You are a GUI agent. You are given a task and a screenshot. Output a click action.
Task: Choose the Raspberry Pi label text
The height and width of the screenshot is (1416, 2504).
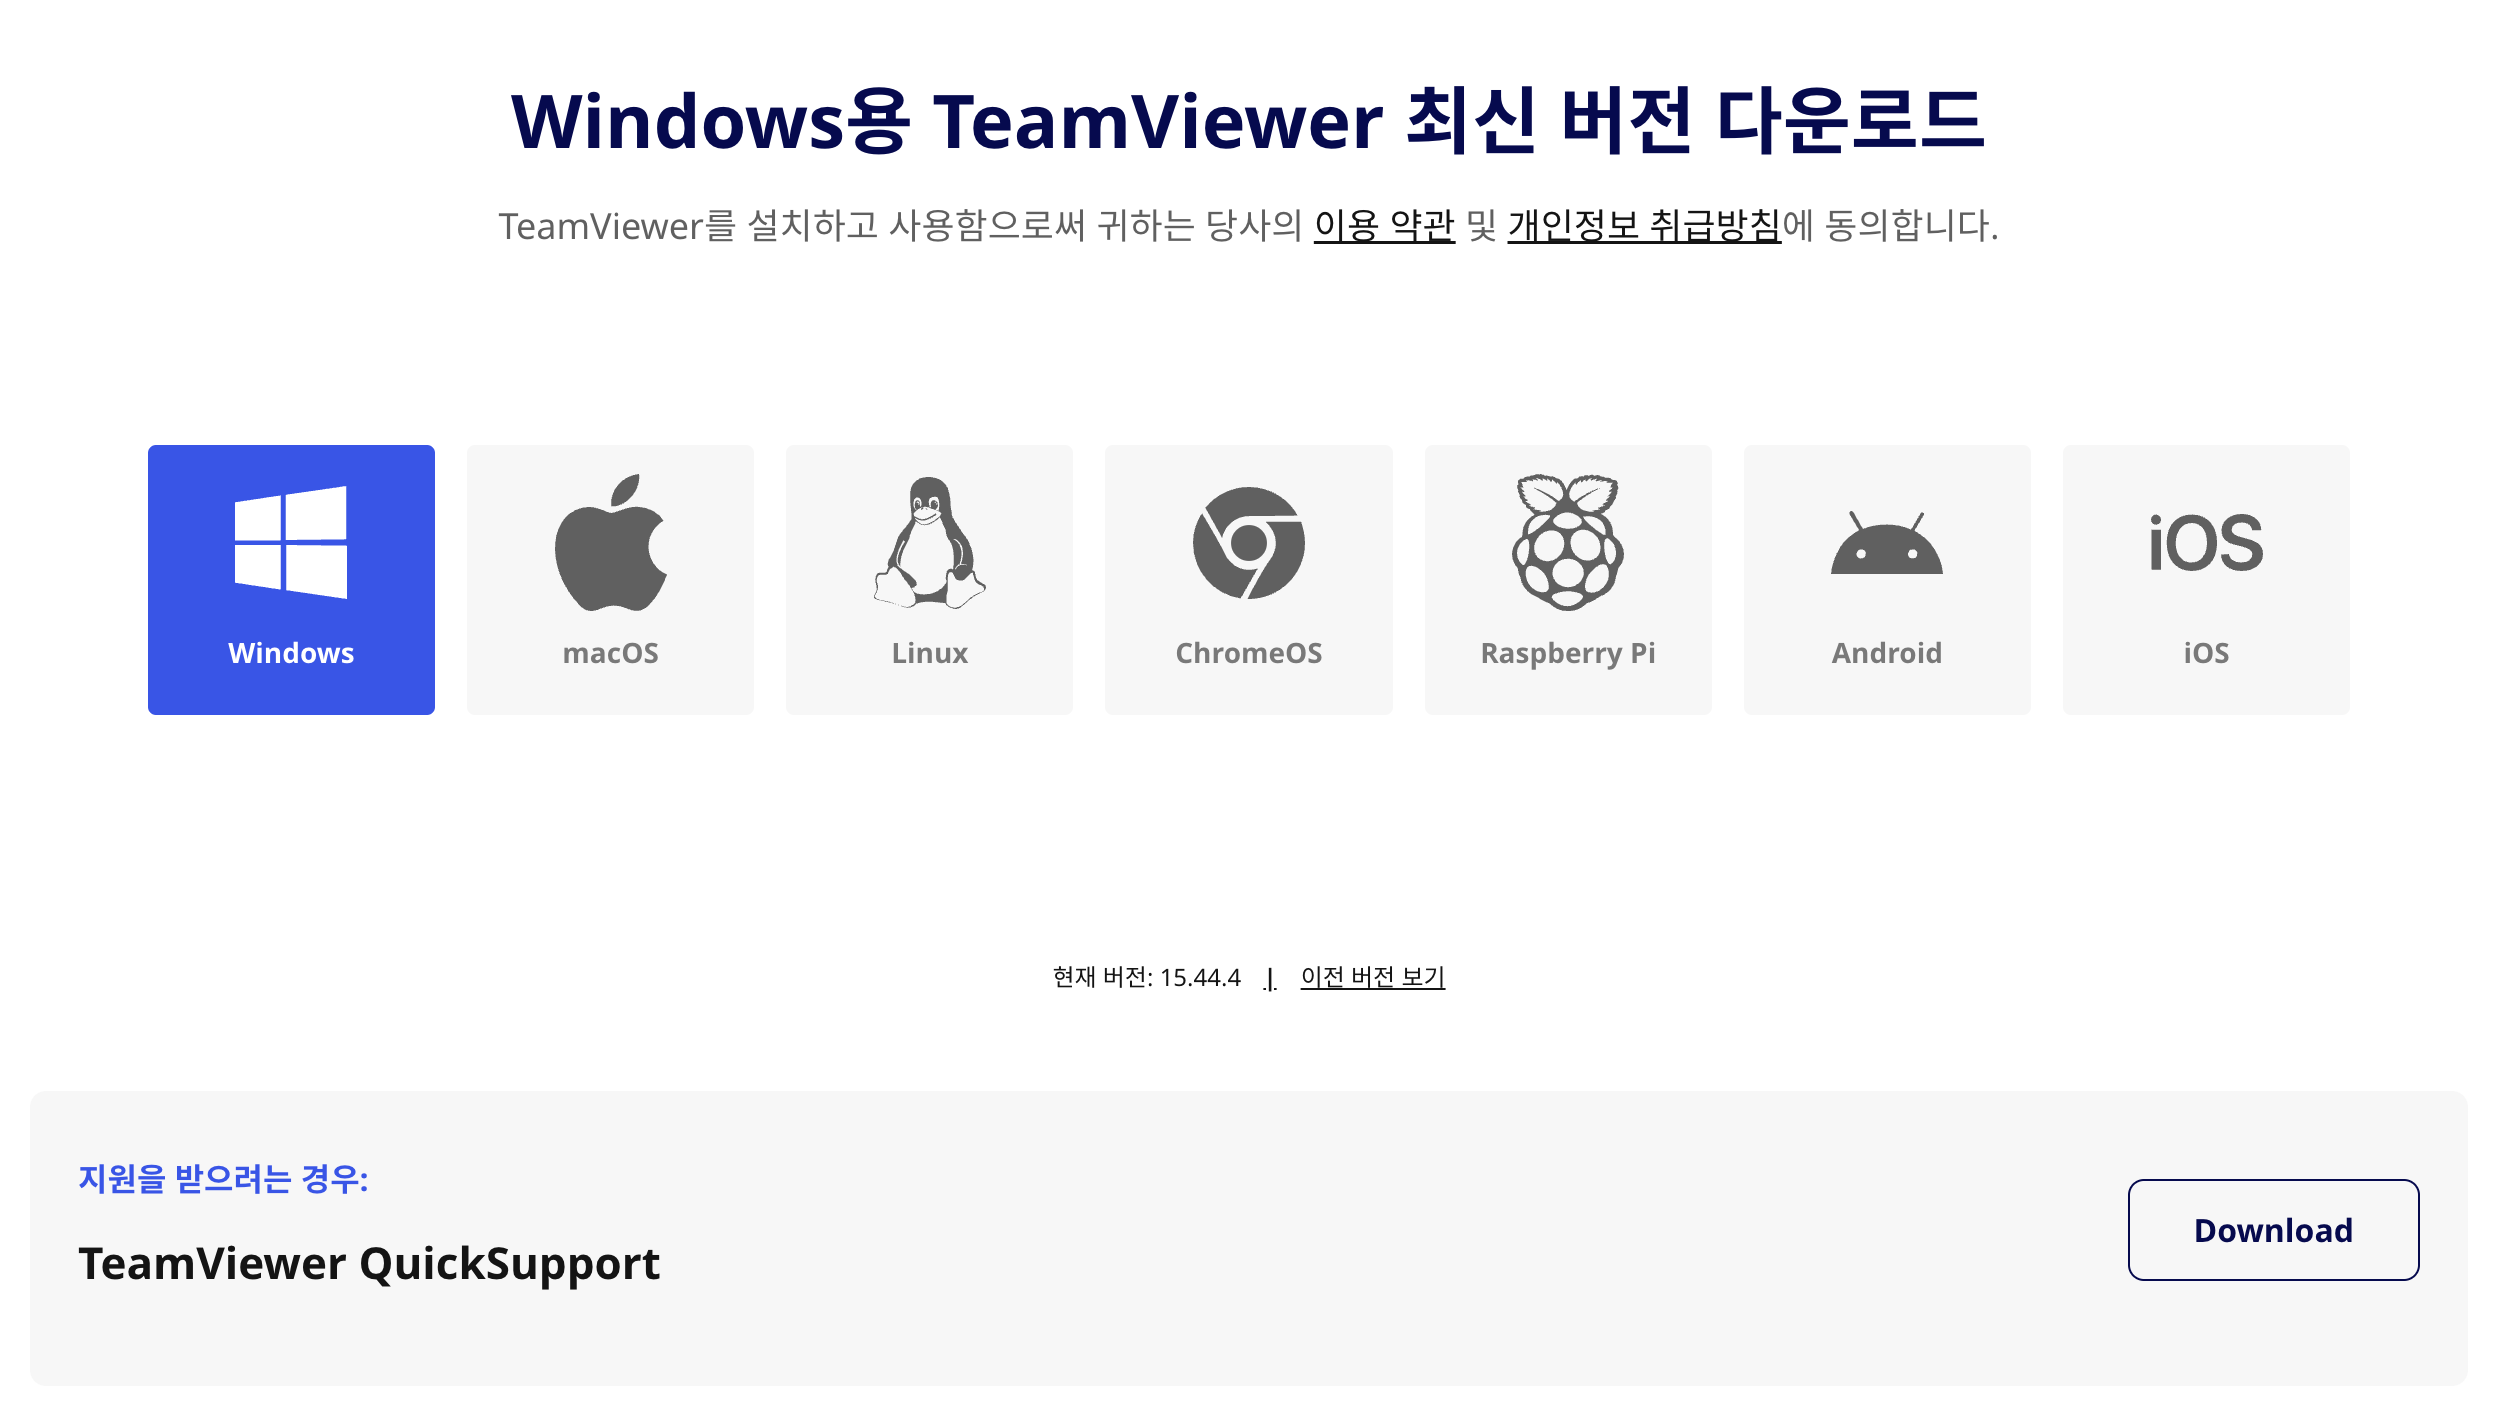pyautogui.click(x=1567, y=653)
